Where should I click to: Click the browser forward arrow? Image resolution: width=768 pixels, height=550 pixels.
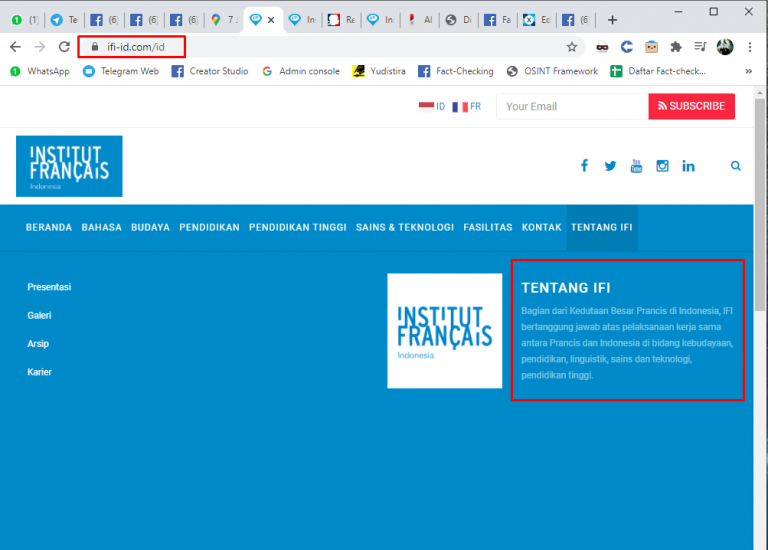(40, 47)
